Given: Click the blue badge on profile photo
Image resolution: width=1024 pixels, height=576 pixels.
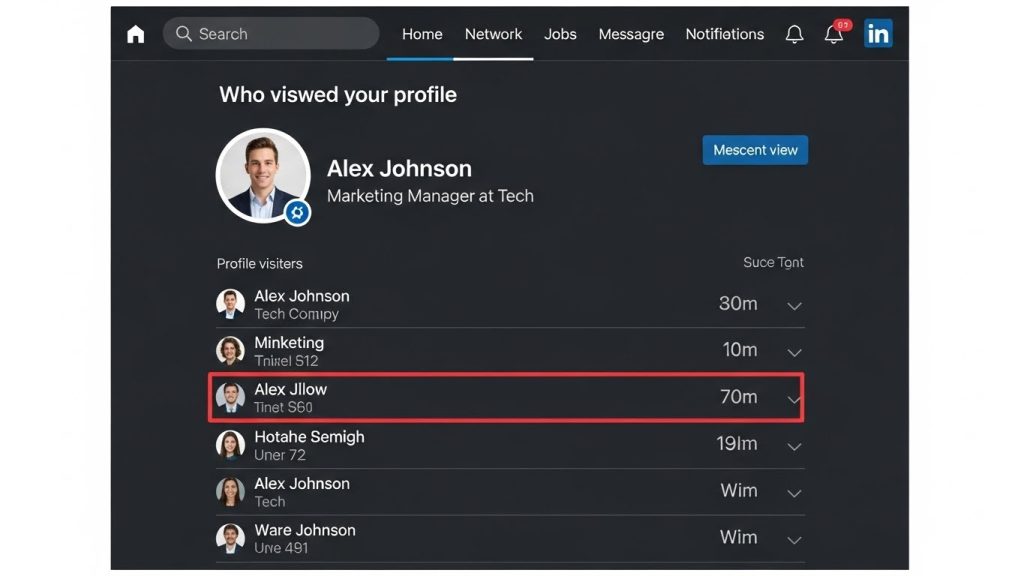Looking at the screenshot, I should (x=297, y=213).
